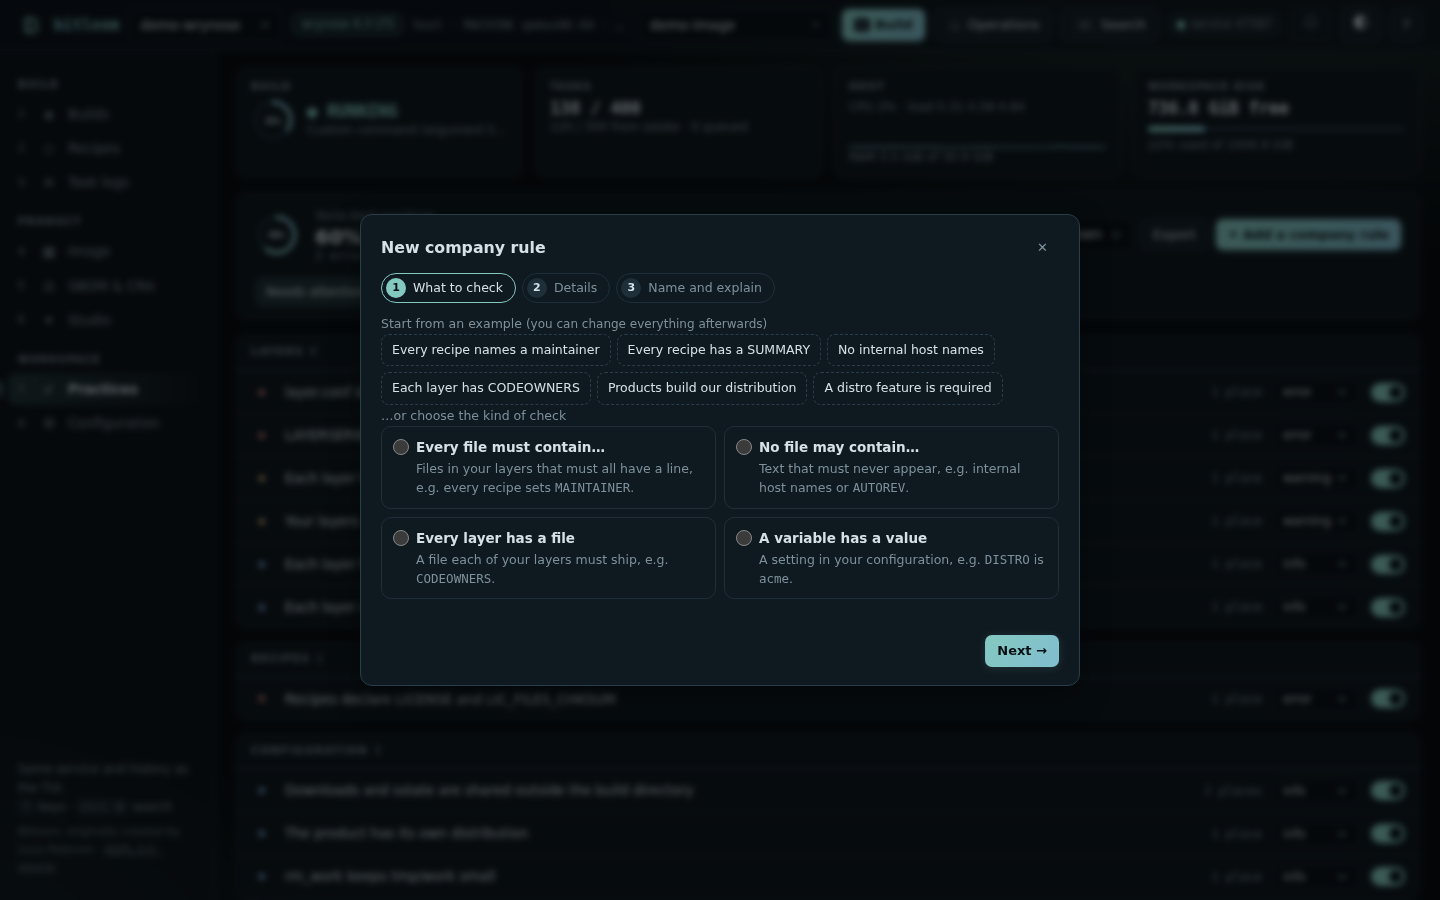Click the "…or choose the kind of check" label
Viewport: 1440px width, 900px height.
pos(473,416)
